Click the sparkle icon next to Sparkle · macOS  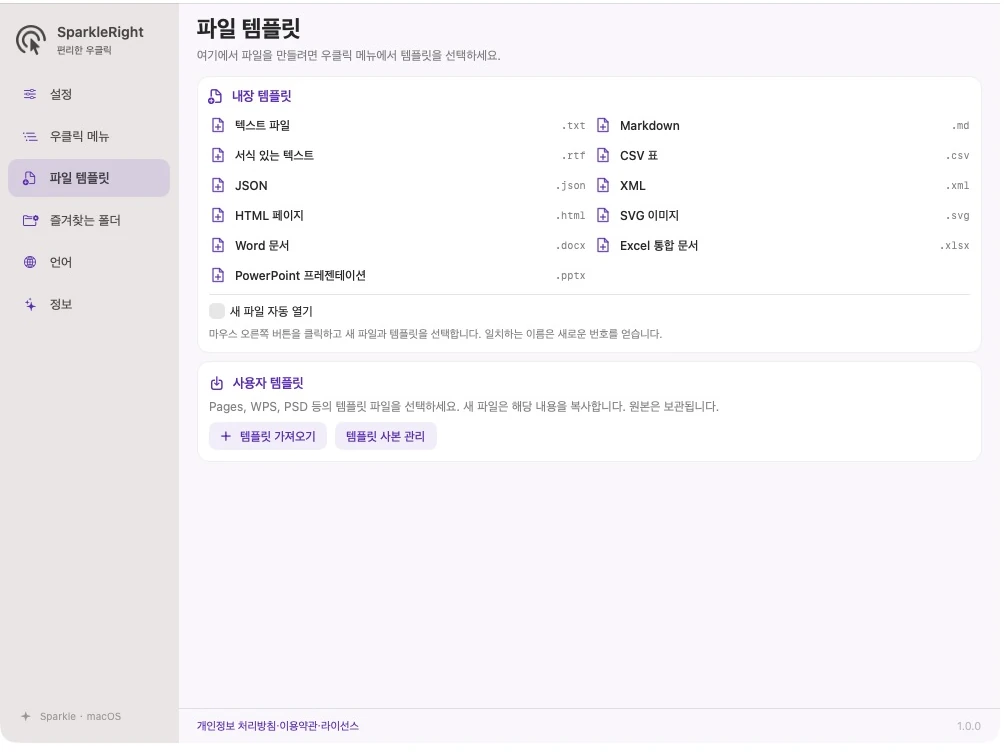coord(26,716)
